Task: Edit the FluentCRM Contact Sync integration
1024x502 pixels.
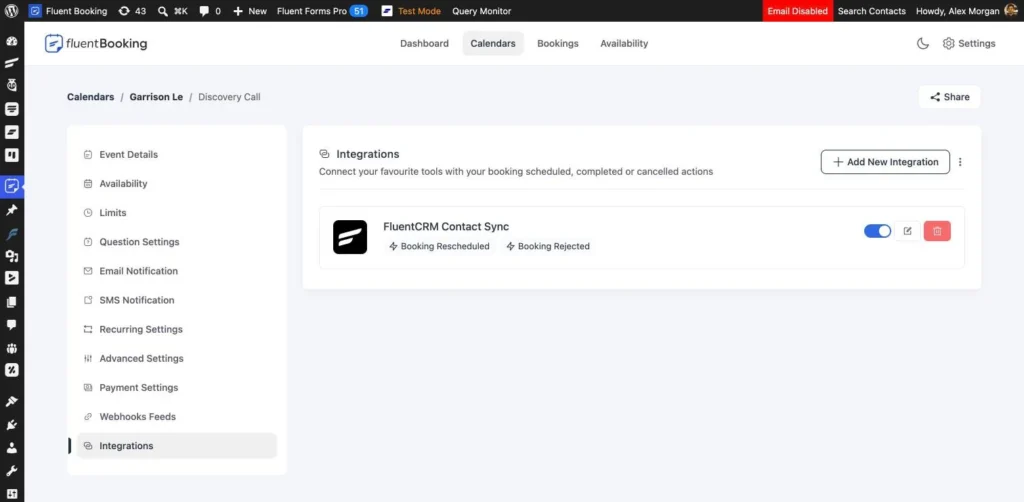Action: [x=907, y=231]
